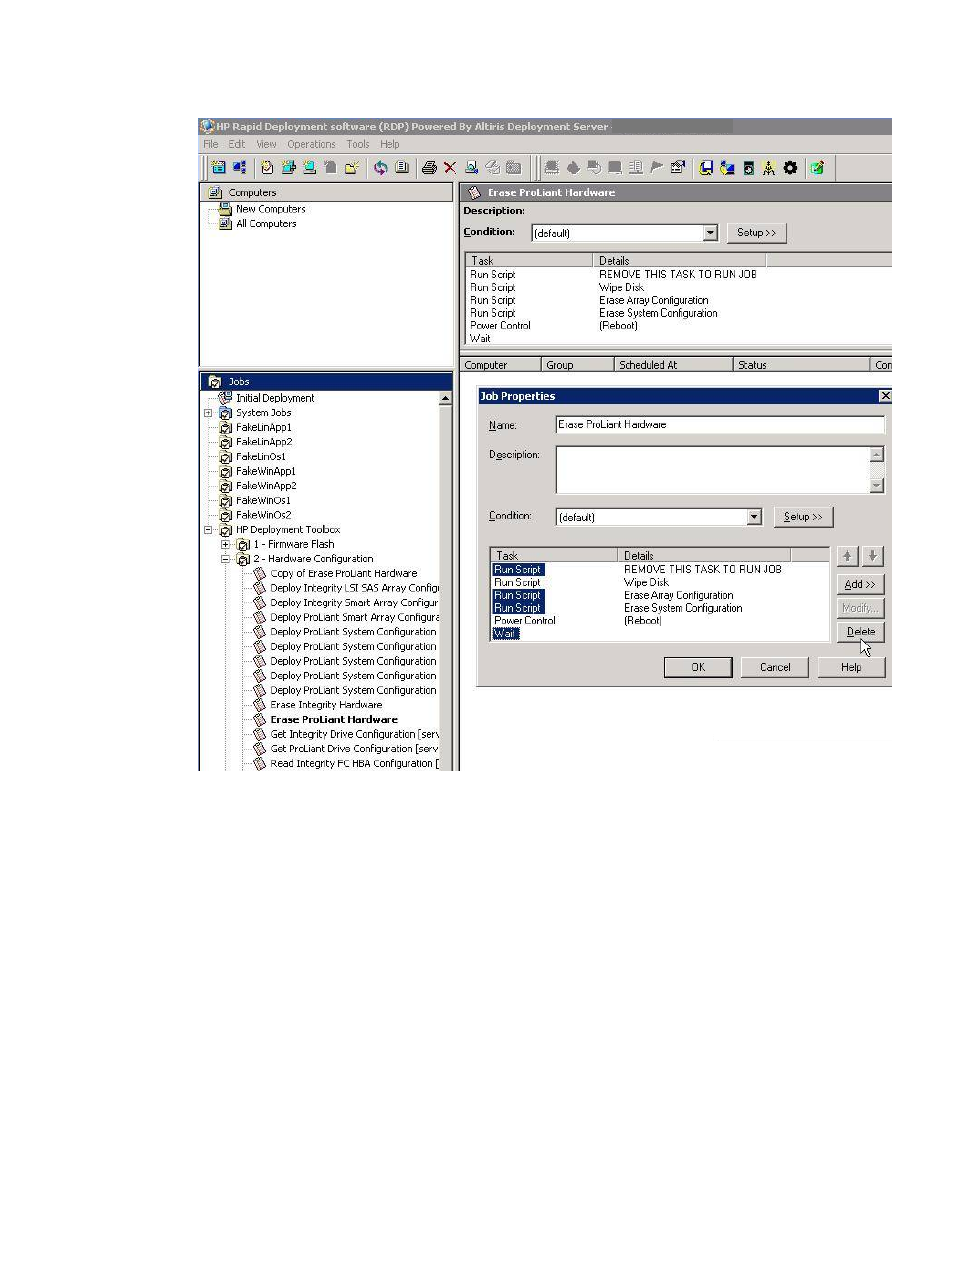Click the floppy disk toolbar icon
This screenshot has height=1270, width=954.
pyautogui.click(x=706, y=168)
